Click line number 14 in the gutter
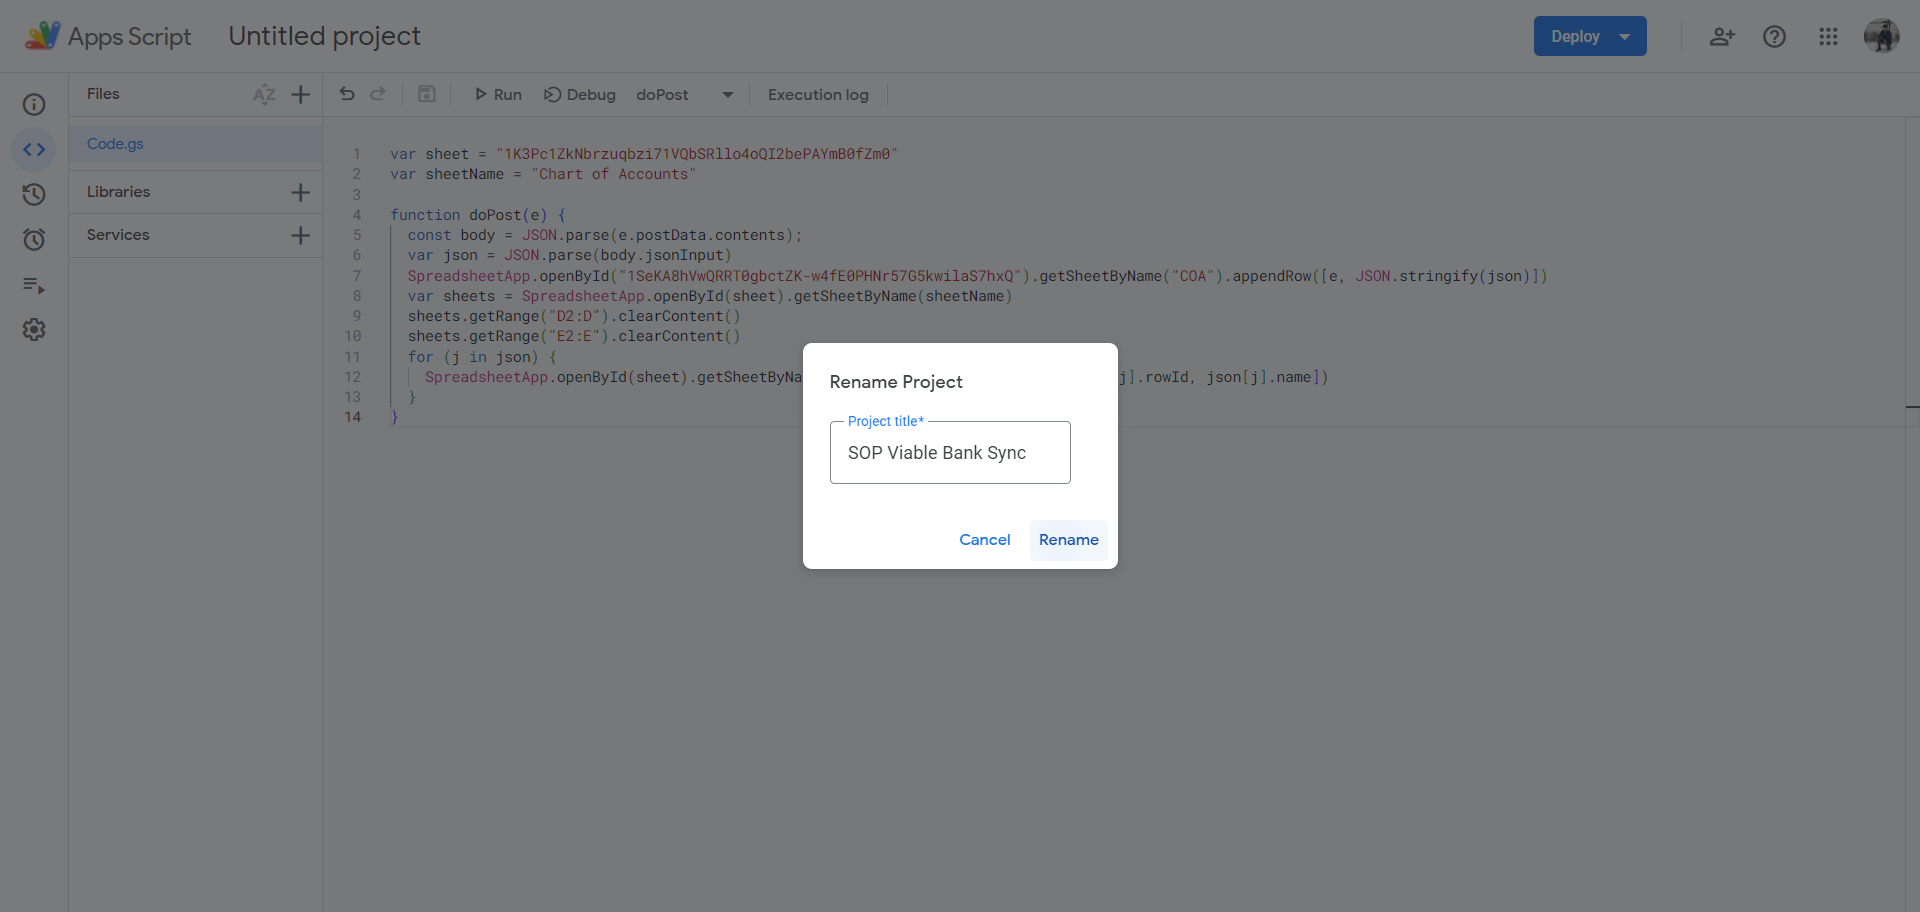The image size is (1920, 912). [352, 417]
